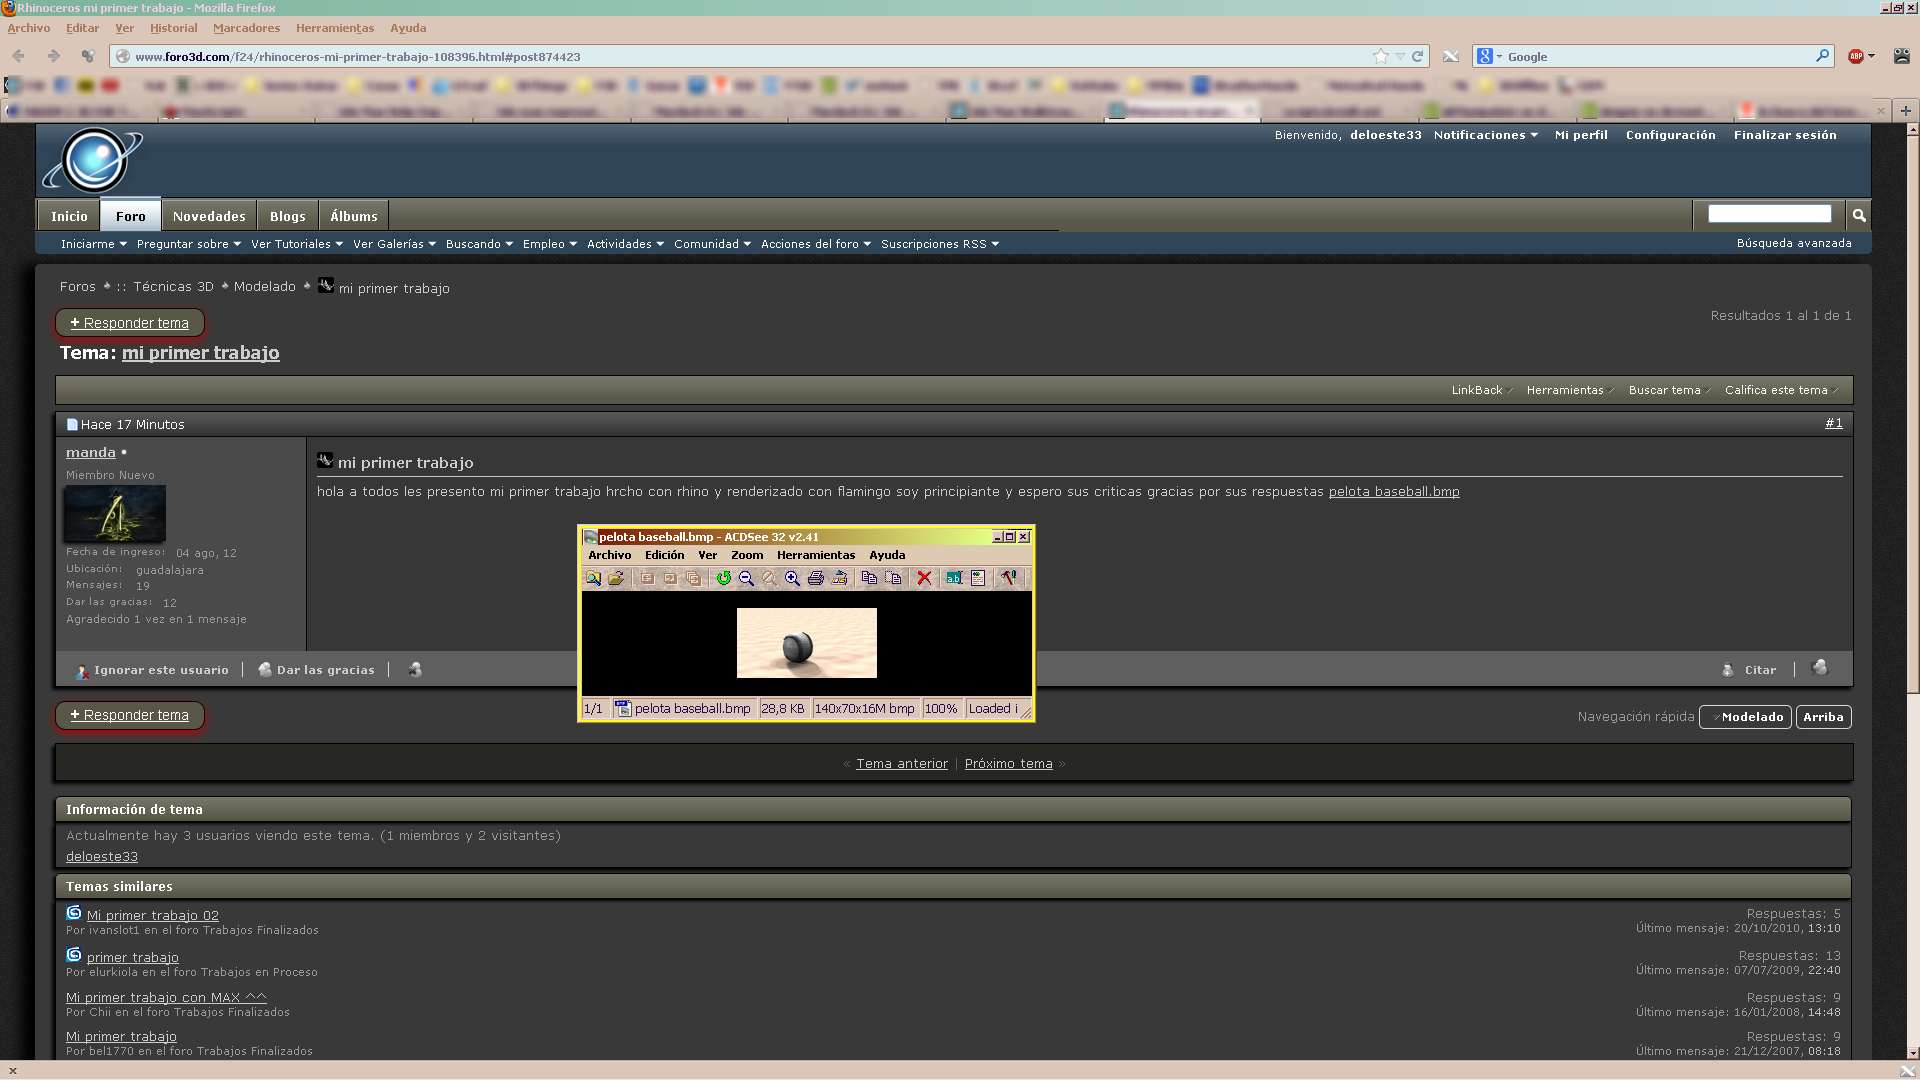Switch to the Novedades tab
Screen dimensions: 1920x1080
pyautogui.click(x=208, y=216)
